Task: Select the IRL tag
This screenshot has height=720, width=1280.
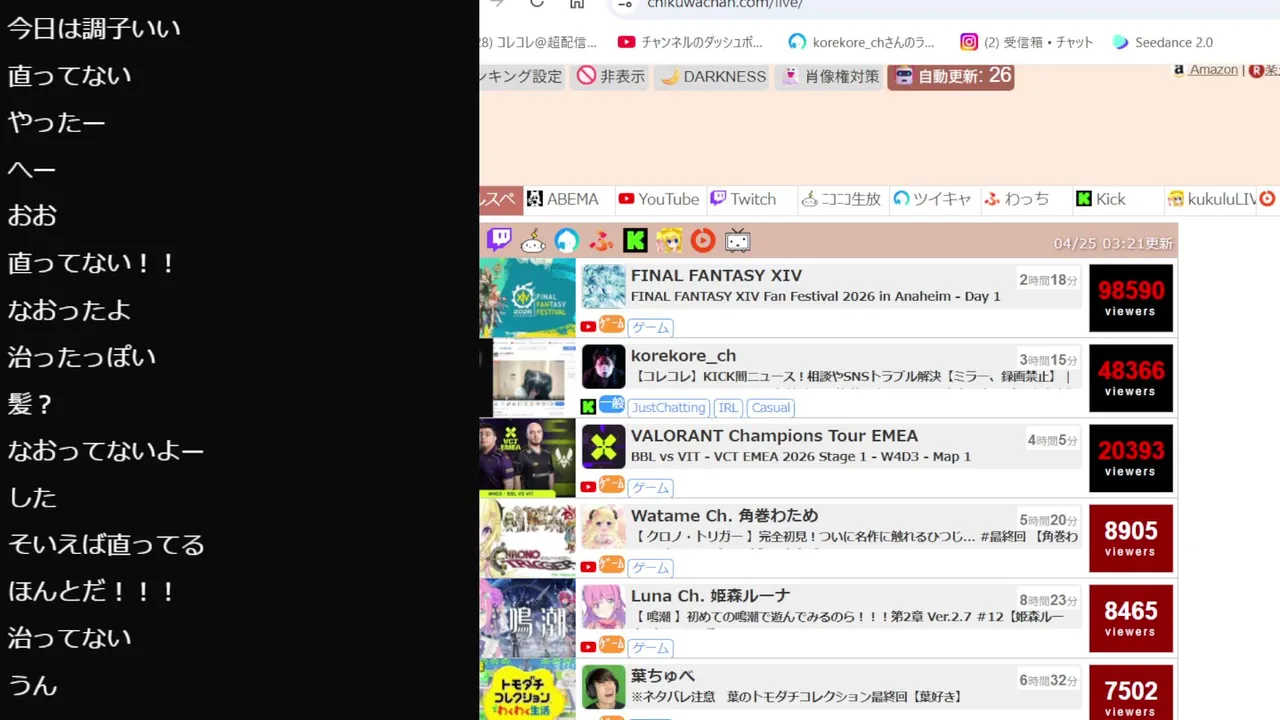Action: click(x=728, y=408)
